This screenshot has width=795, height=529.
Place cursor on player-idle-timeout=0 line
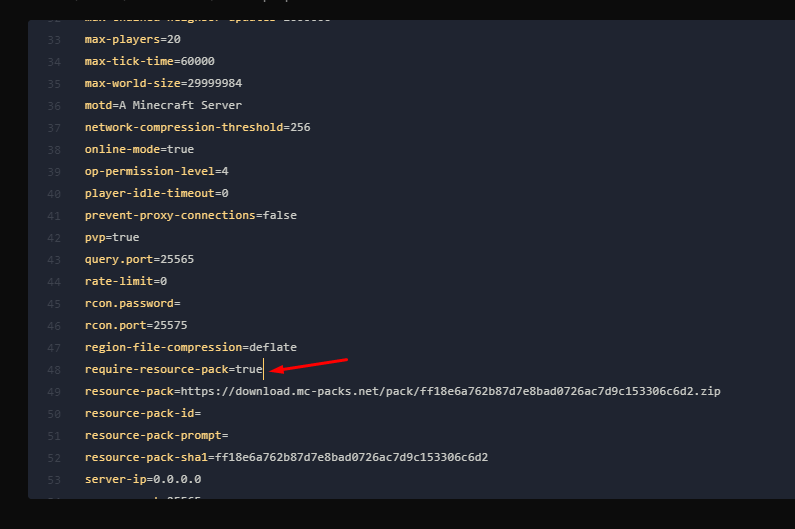(156, 193)
